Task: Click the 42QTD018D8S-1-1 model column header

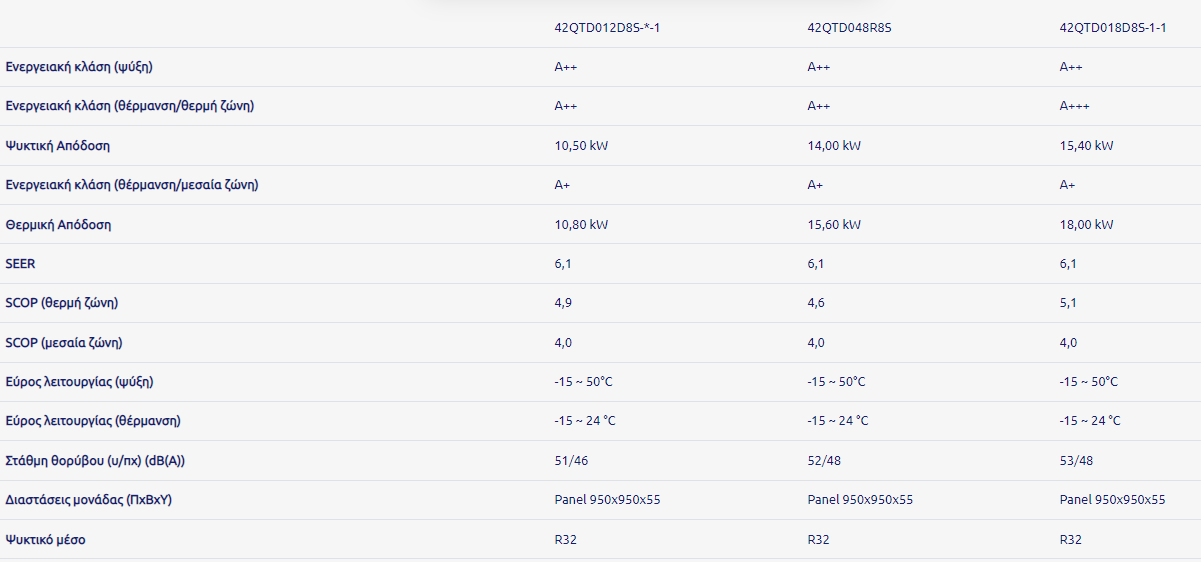Action: 1113,28
